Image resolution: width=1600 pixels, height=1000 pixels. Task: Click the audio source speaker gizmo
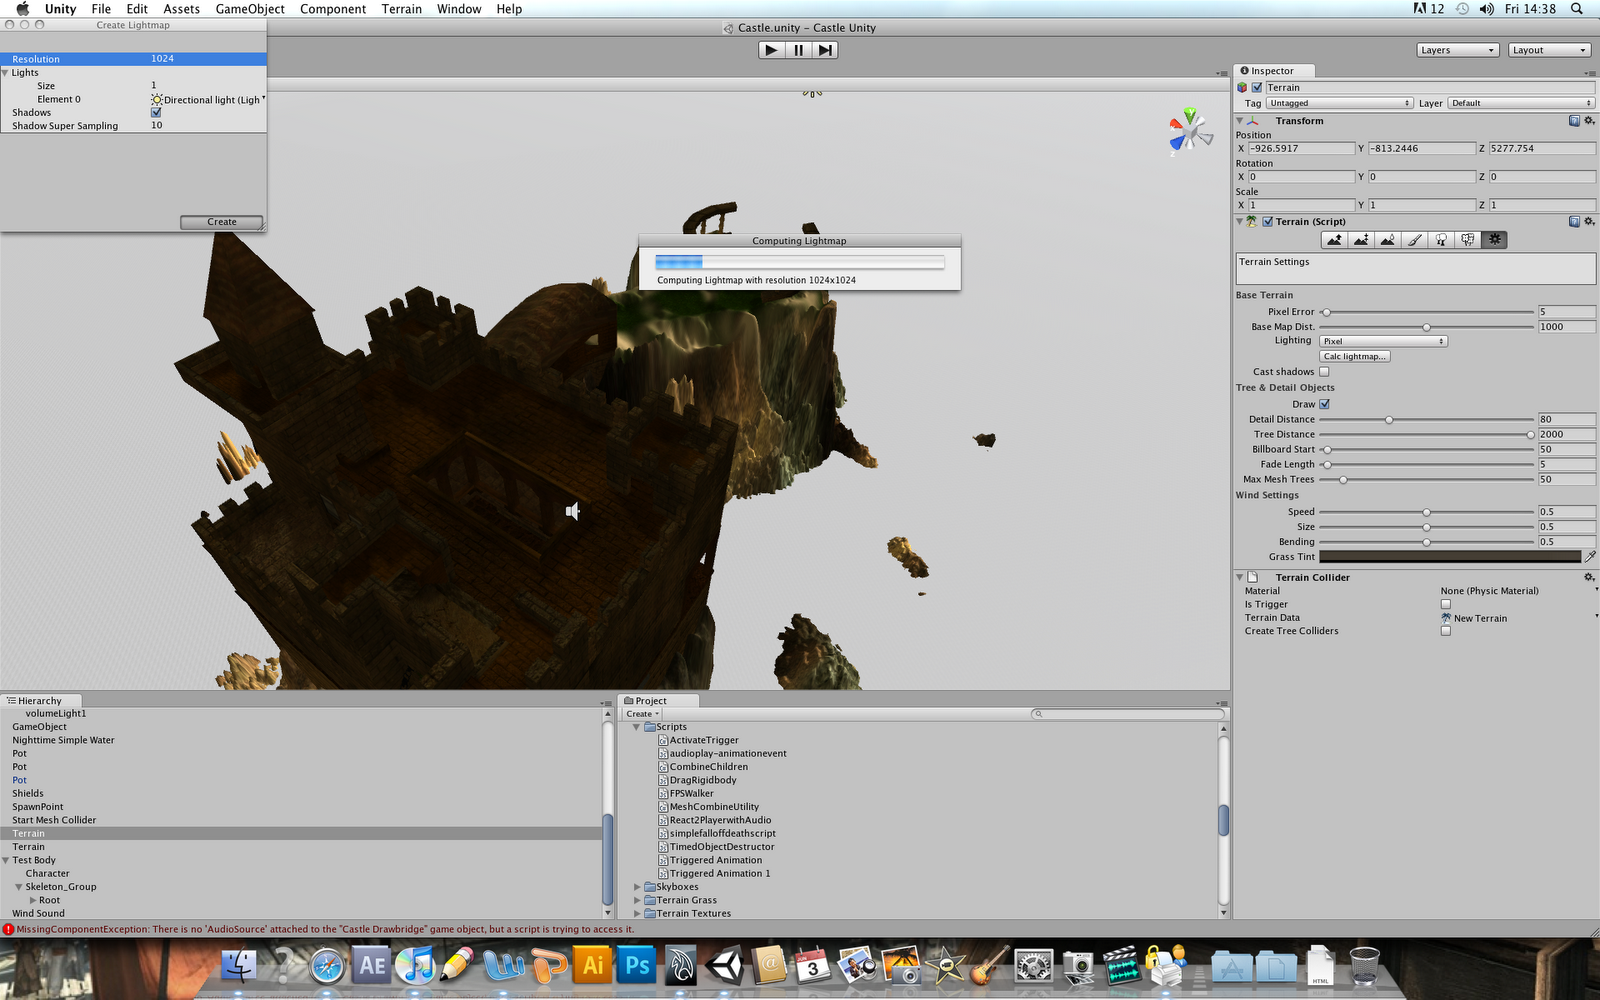(573, 511)
